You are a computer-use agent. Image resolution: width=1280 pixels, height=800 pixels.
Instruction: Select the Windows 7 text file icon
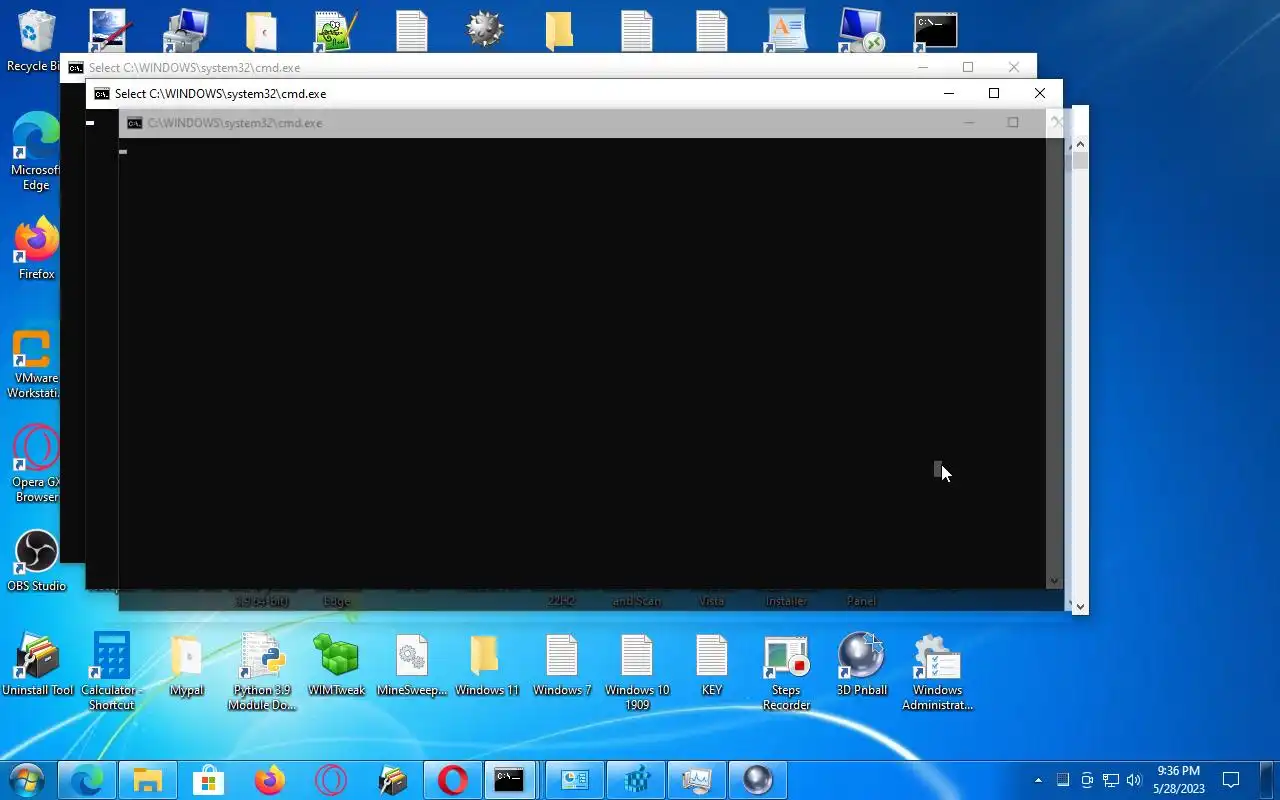coord(561,664)
